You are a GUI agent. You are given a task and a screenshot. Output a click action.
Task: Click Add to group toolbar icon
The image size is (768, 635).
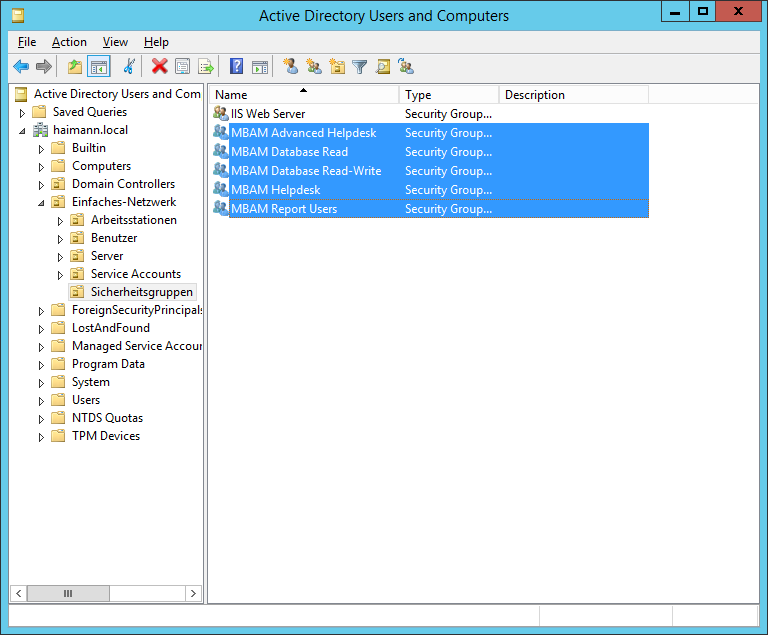coord(406,66)
